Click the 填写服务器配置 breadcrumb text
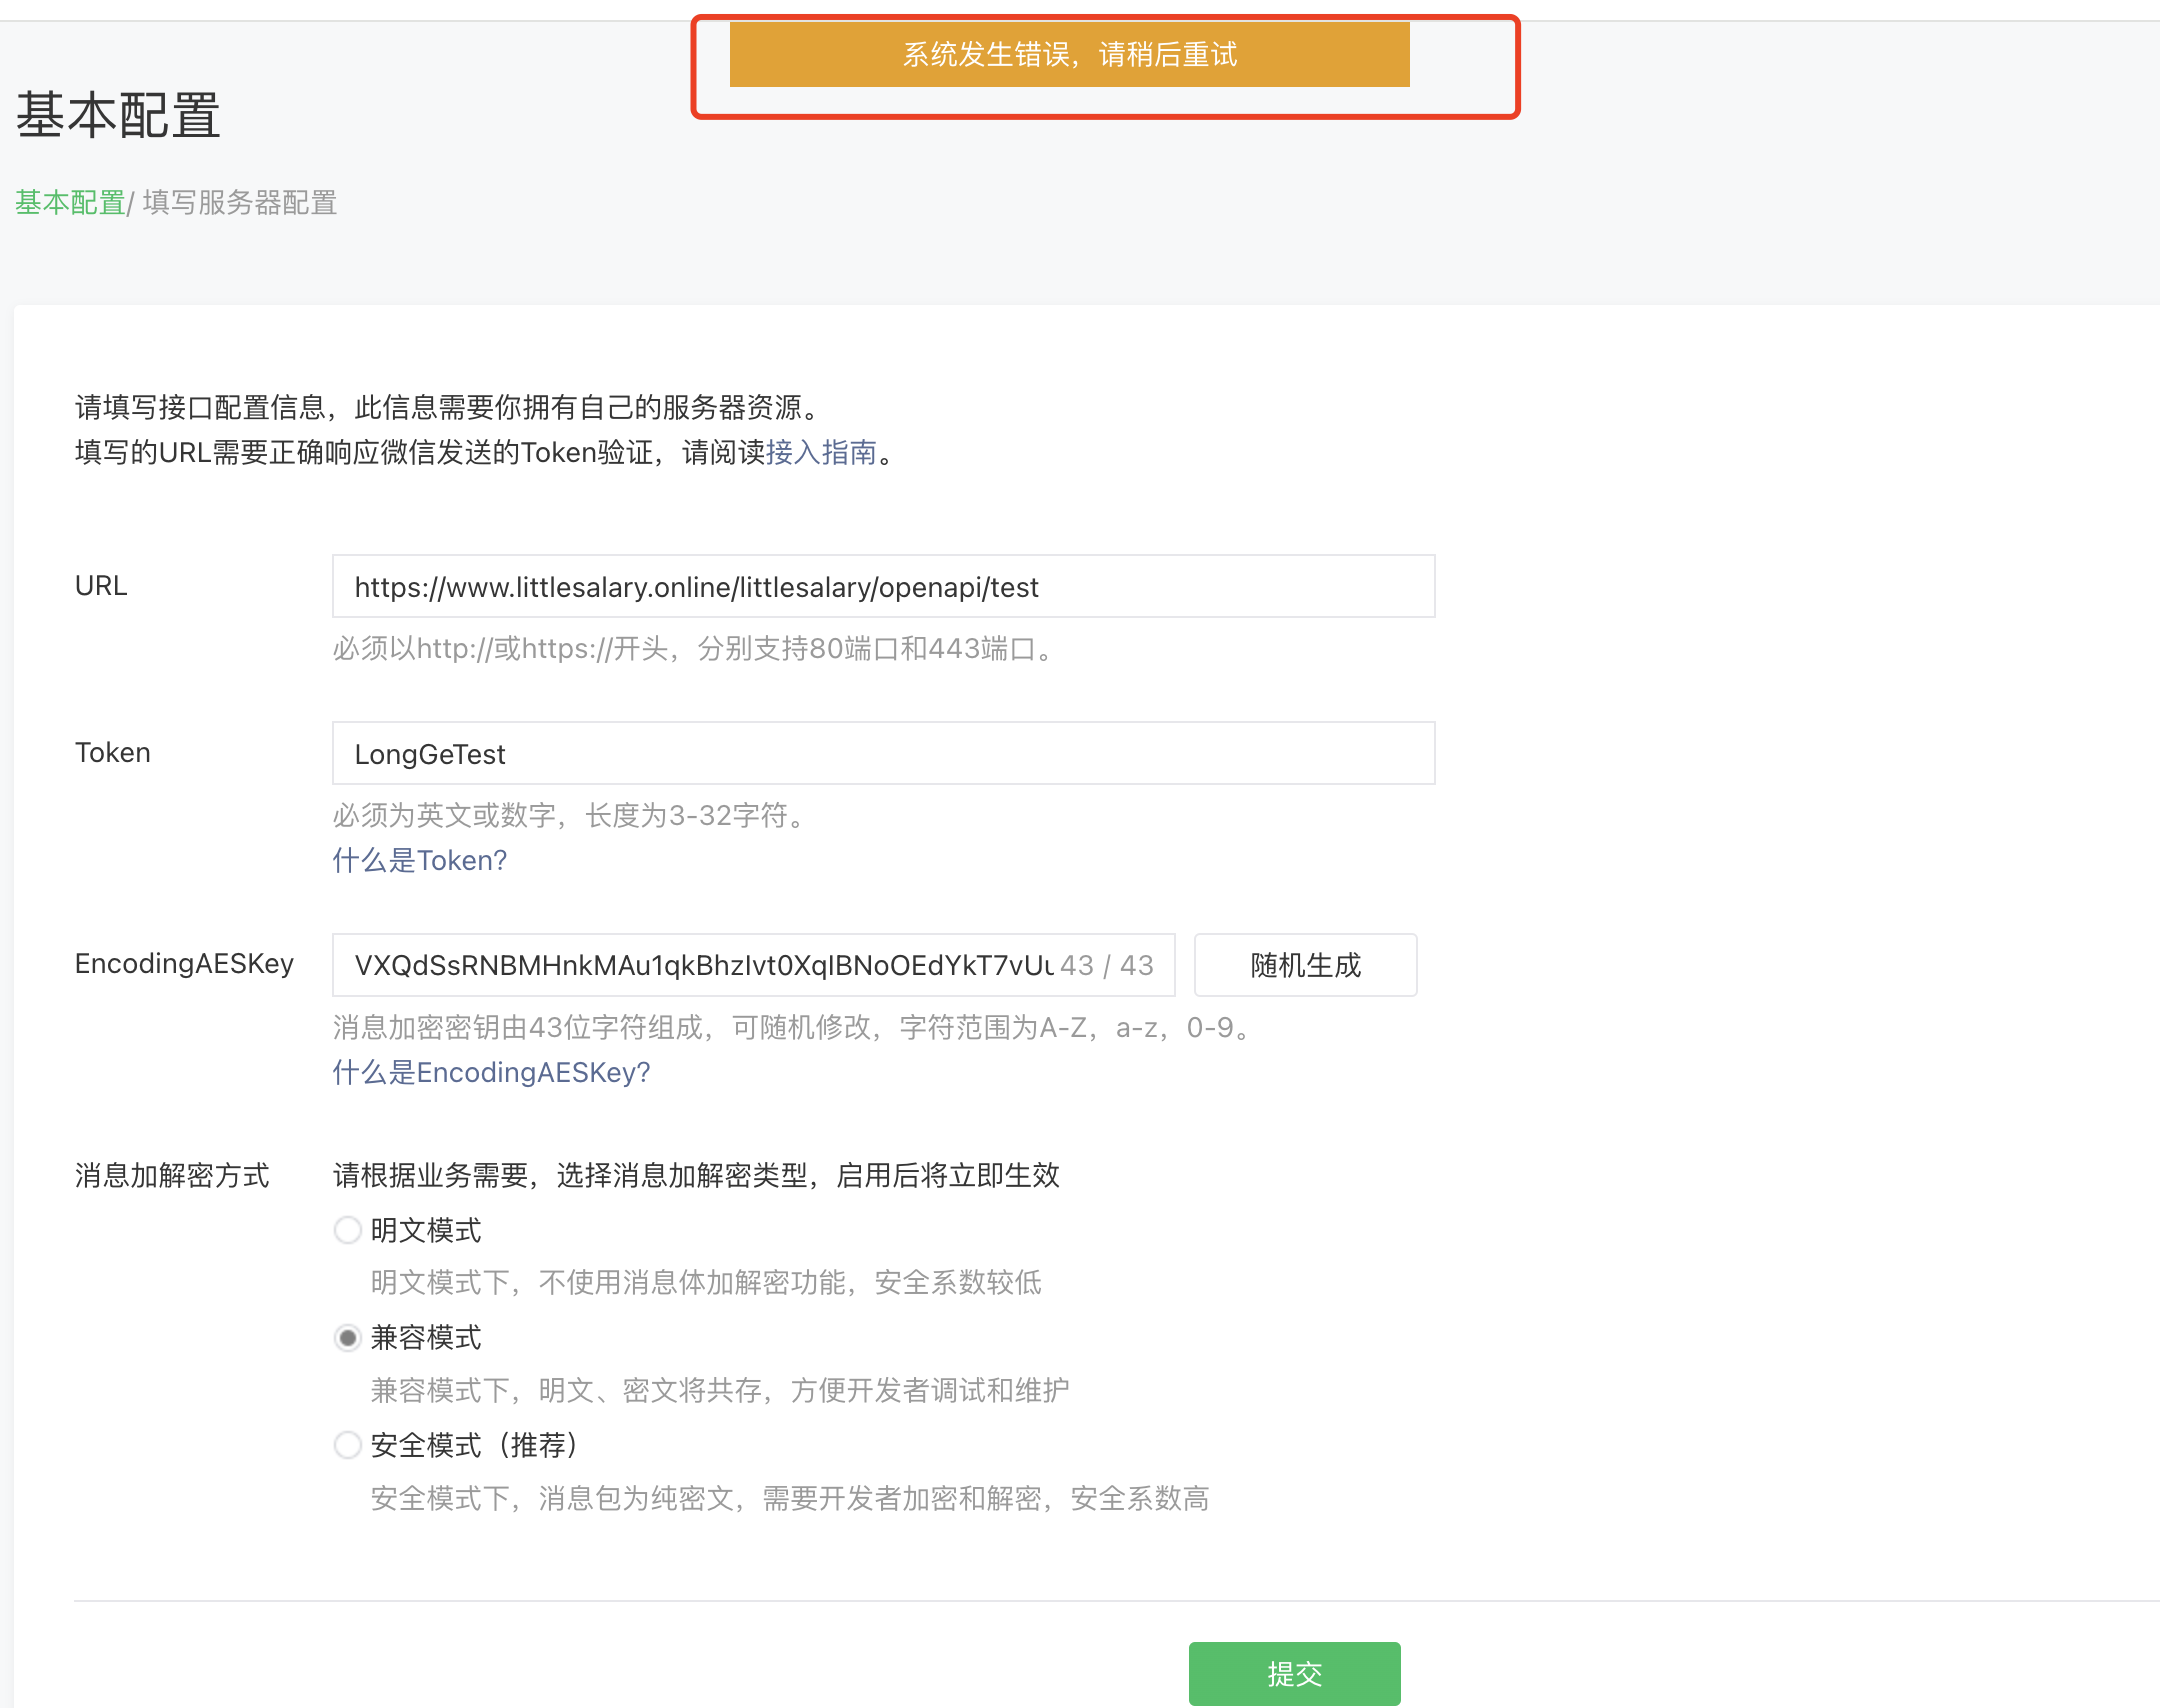 pyautogui.click(x=240, y=203)
